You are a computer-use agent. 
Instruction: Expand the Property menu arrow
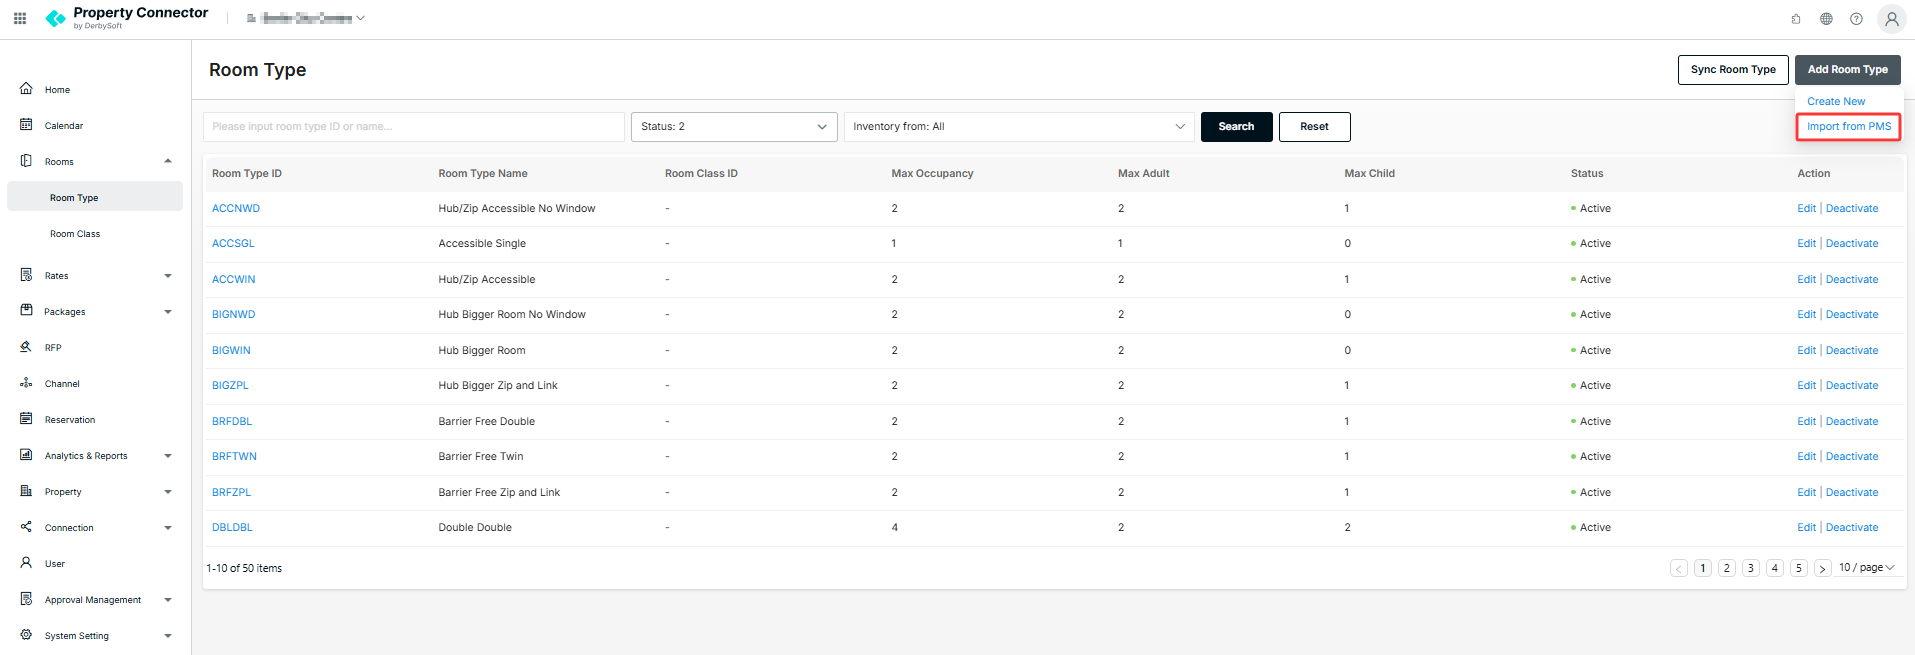pos(168,492)
